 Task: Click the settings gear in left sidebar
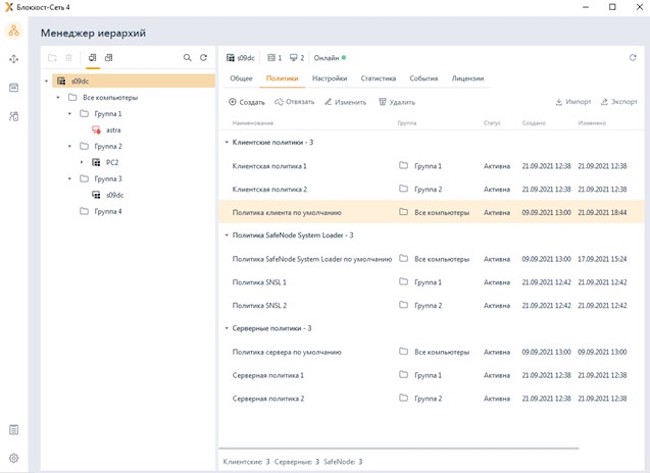13,458
